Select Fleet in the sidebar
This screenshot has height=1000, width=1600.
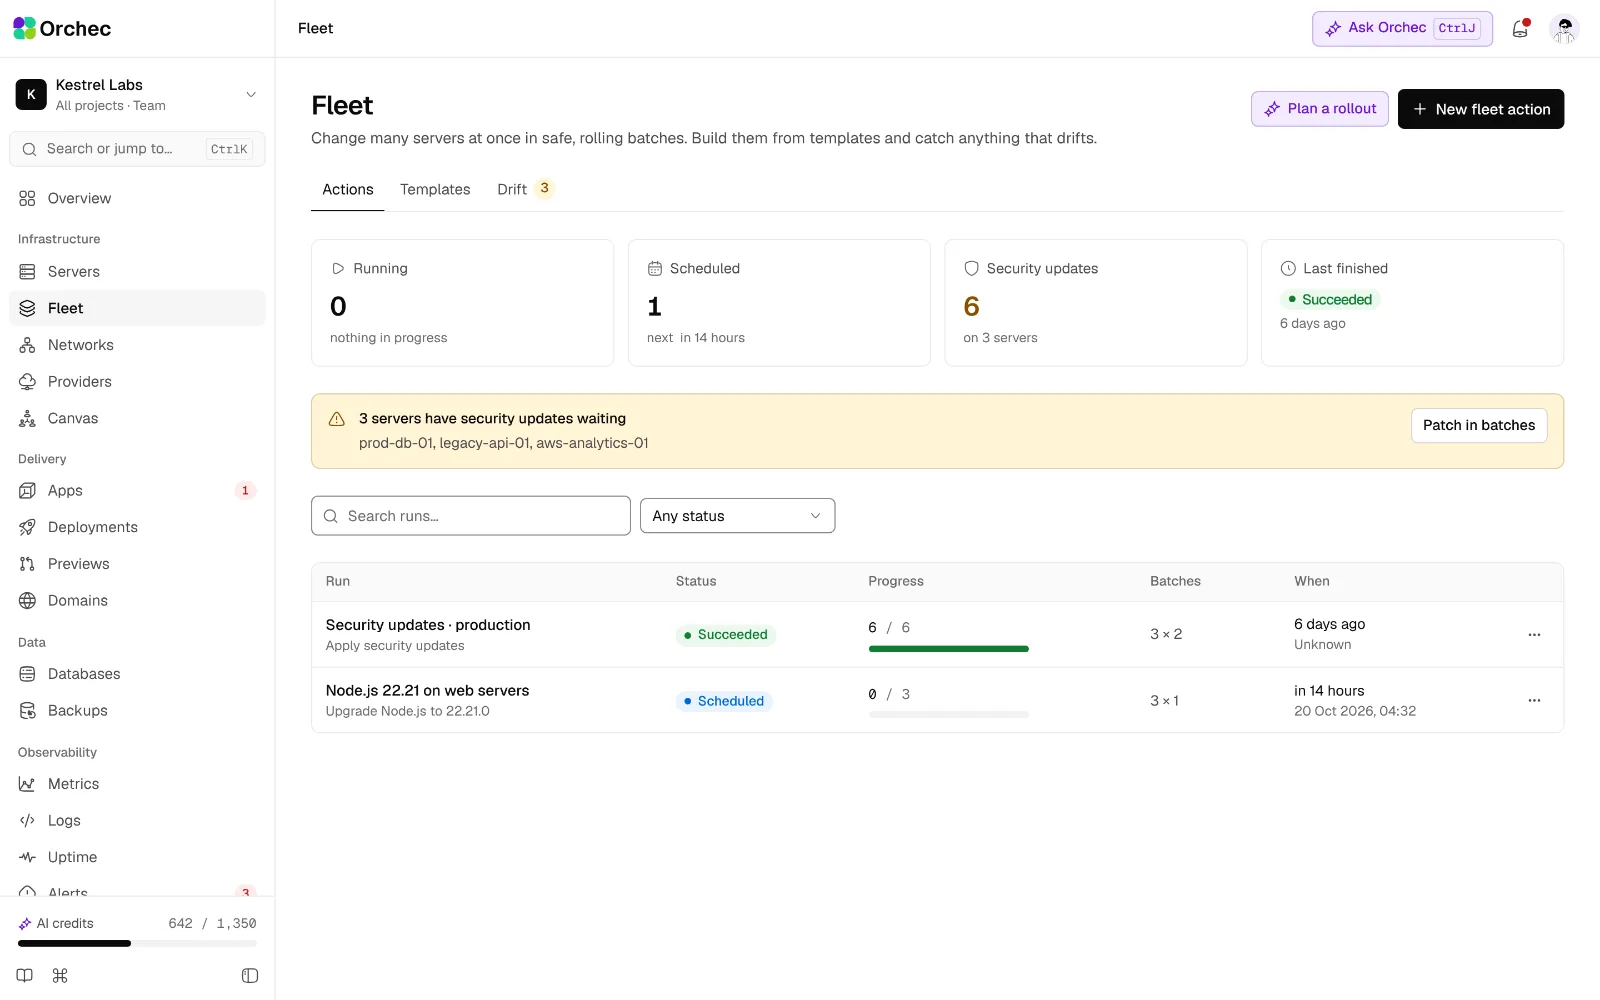point(137,308)
